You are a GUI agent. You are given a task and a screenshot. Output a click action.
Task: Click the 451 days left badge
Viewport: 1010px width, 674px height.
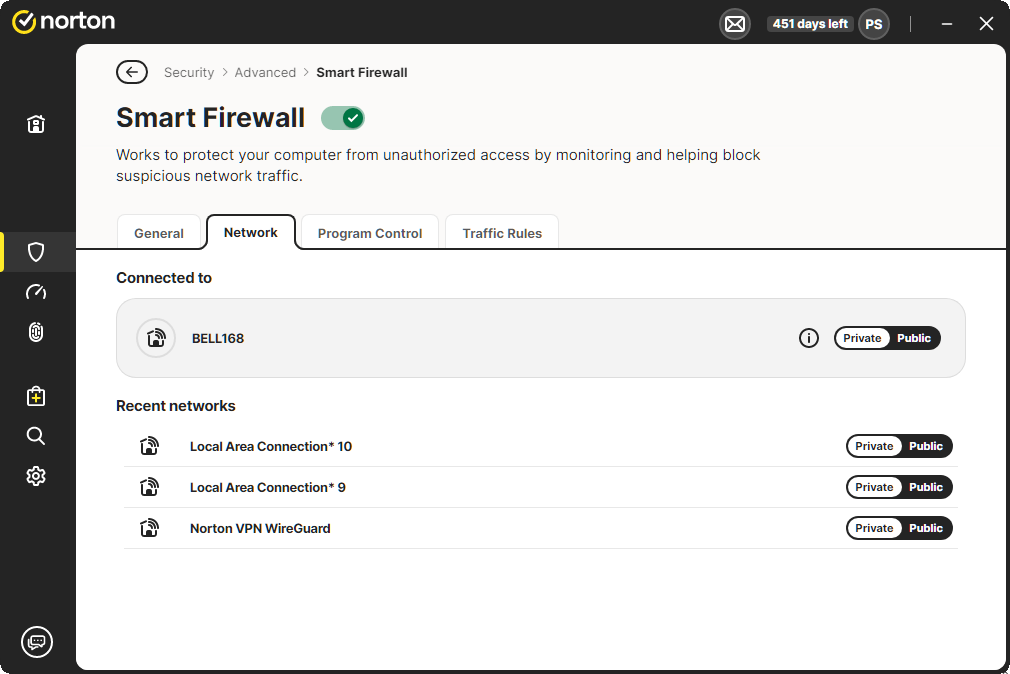(x=810, y=24)
